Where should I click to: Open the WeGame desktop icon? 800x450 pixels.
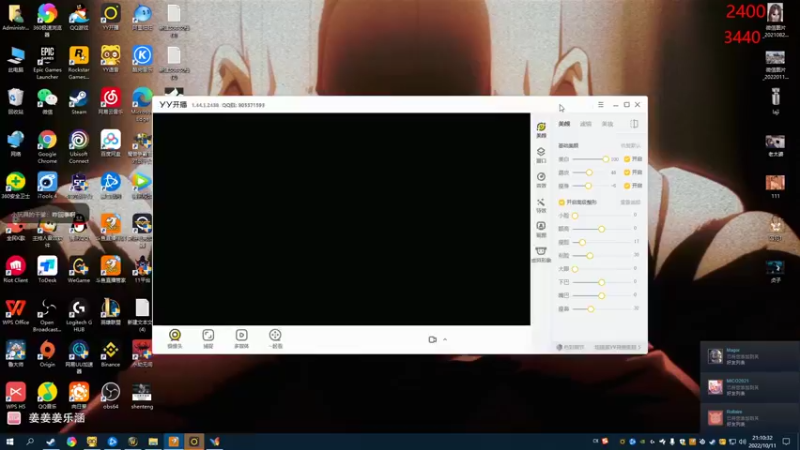tap(79, 269)
